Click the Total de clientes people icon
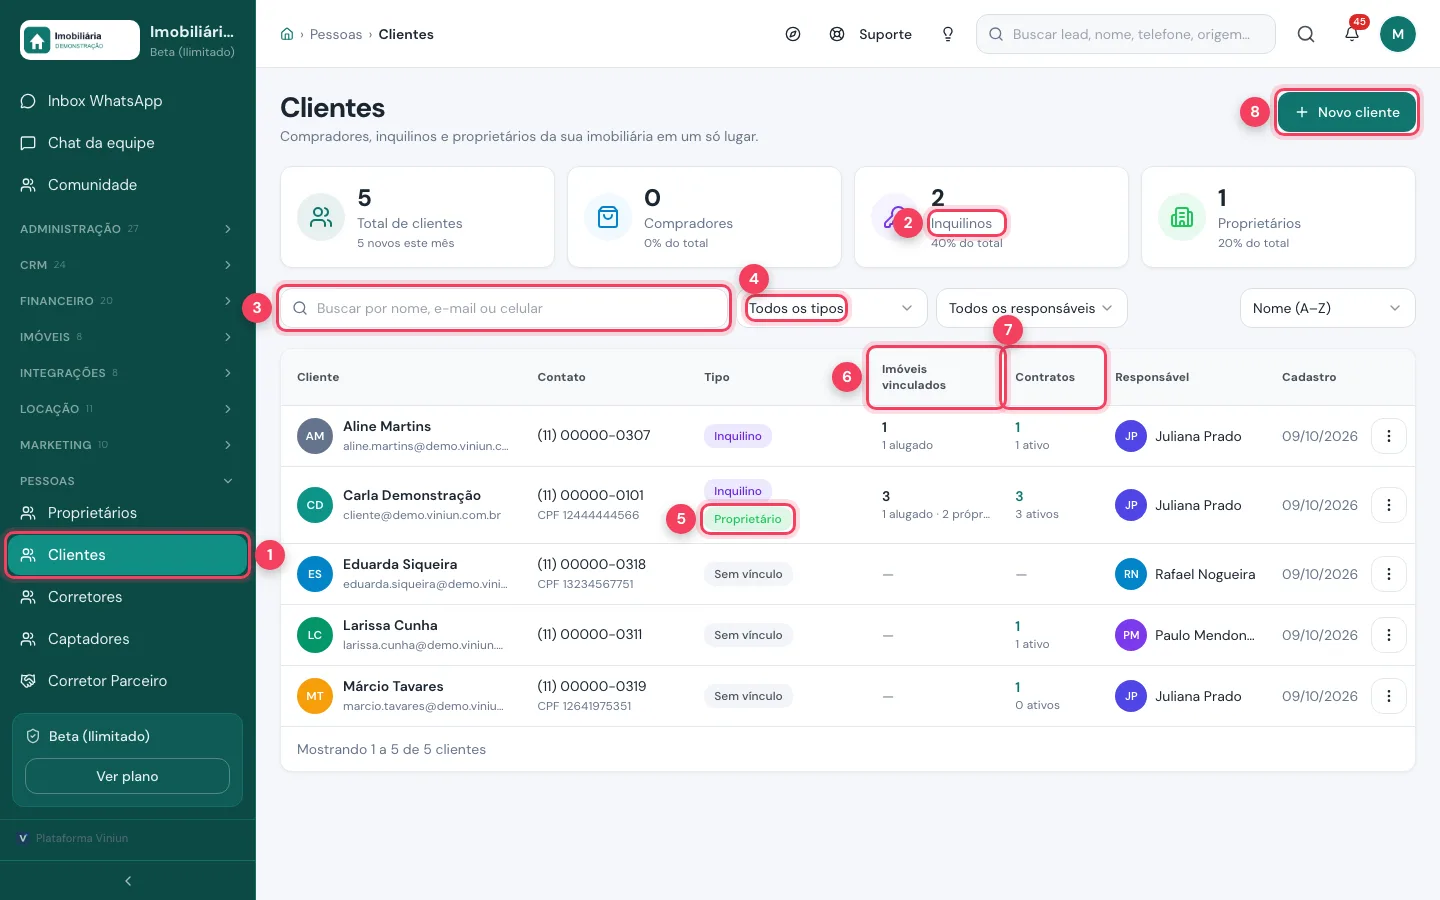Image resolution: width=1440 pixels, height=900 pixels. click(x=321, y=217)
